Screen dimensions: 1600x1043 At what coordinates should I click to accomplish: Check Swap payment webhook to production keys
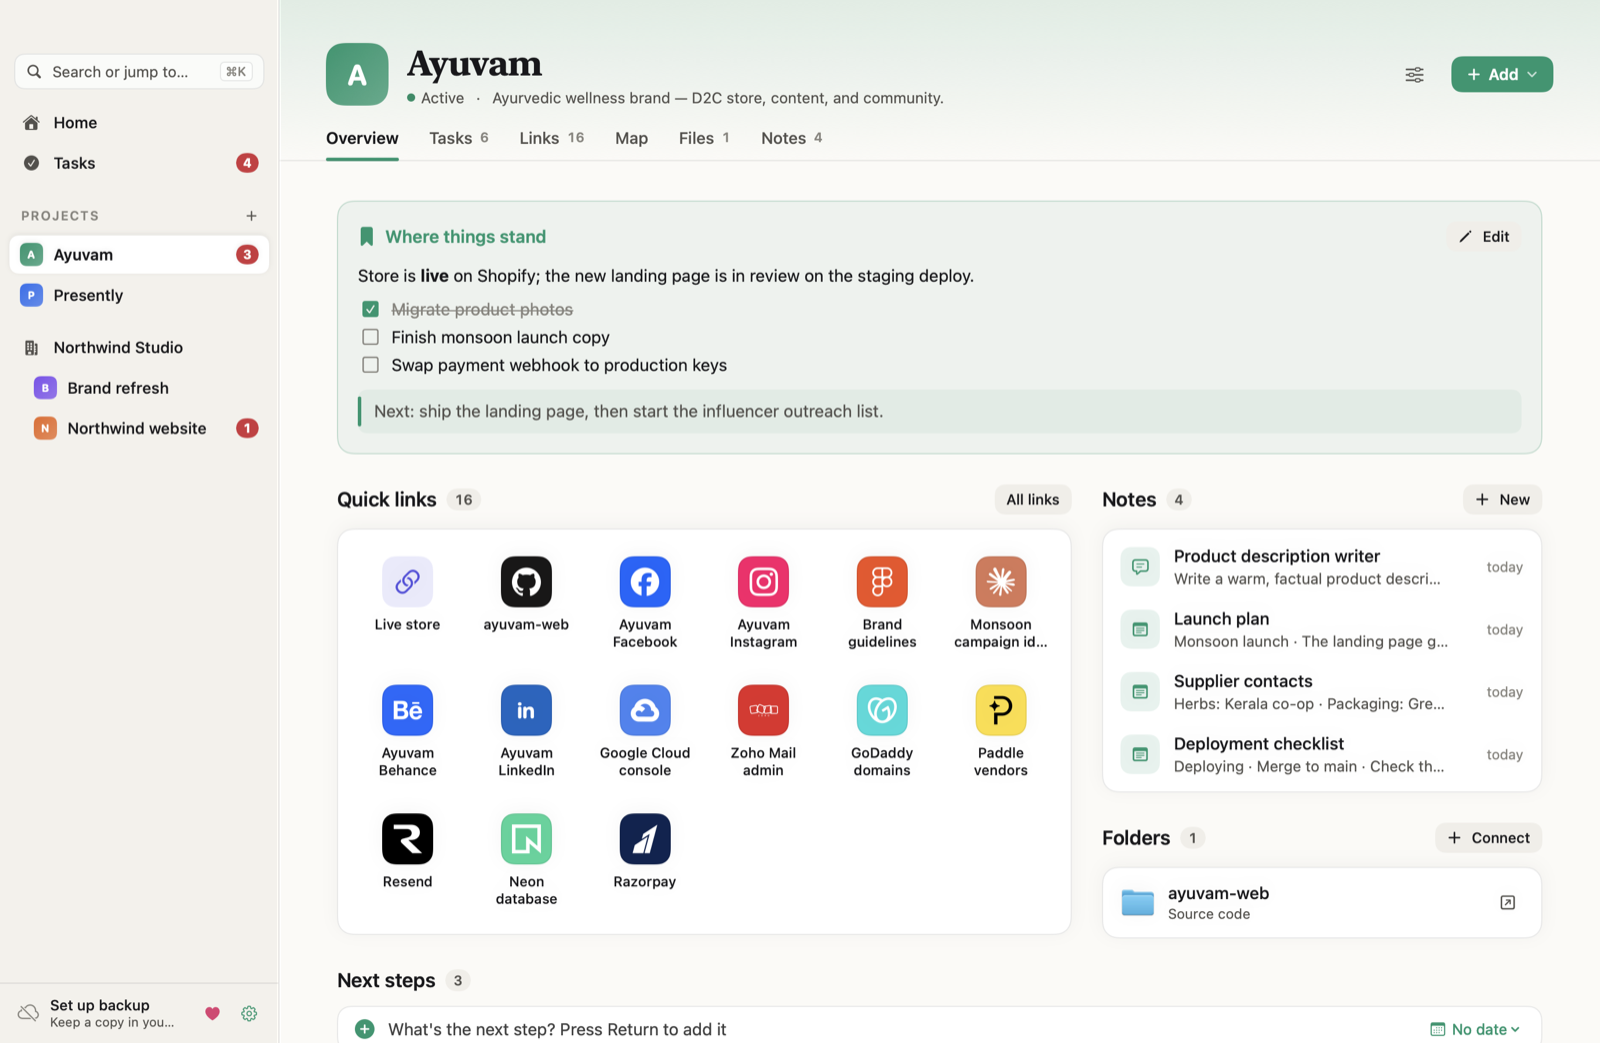click(x=370, y=365)
